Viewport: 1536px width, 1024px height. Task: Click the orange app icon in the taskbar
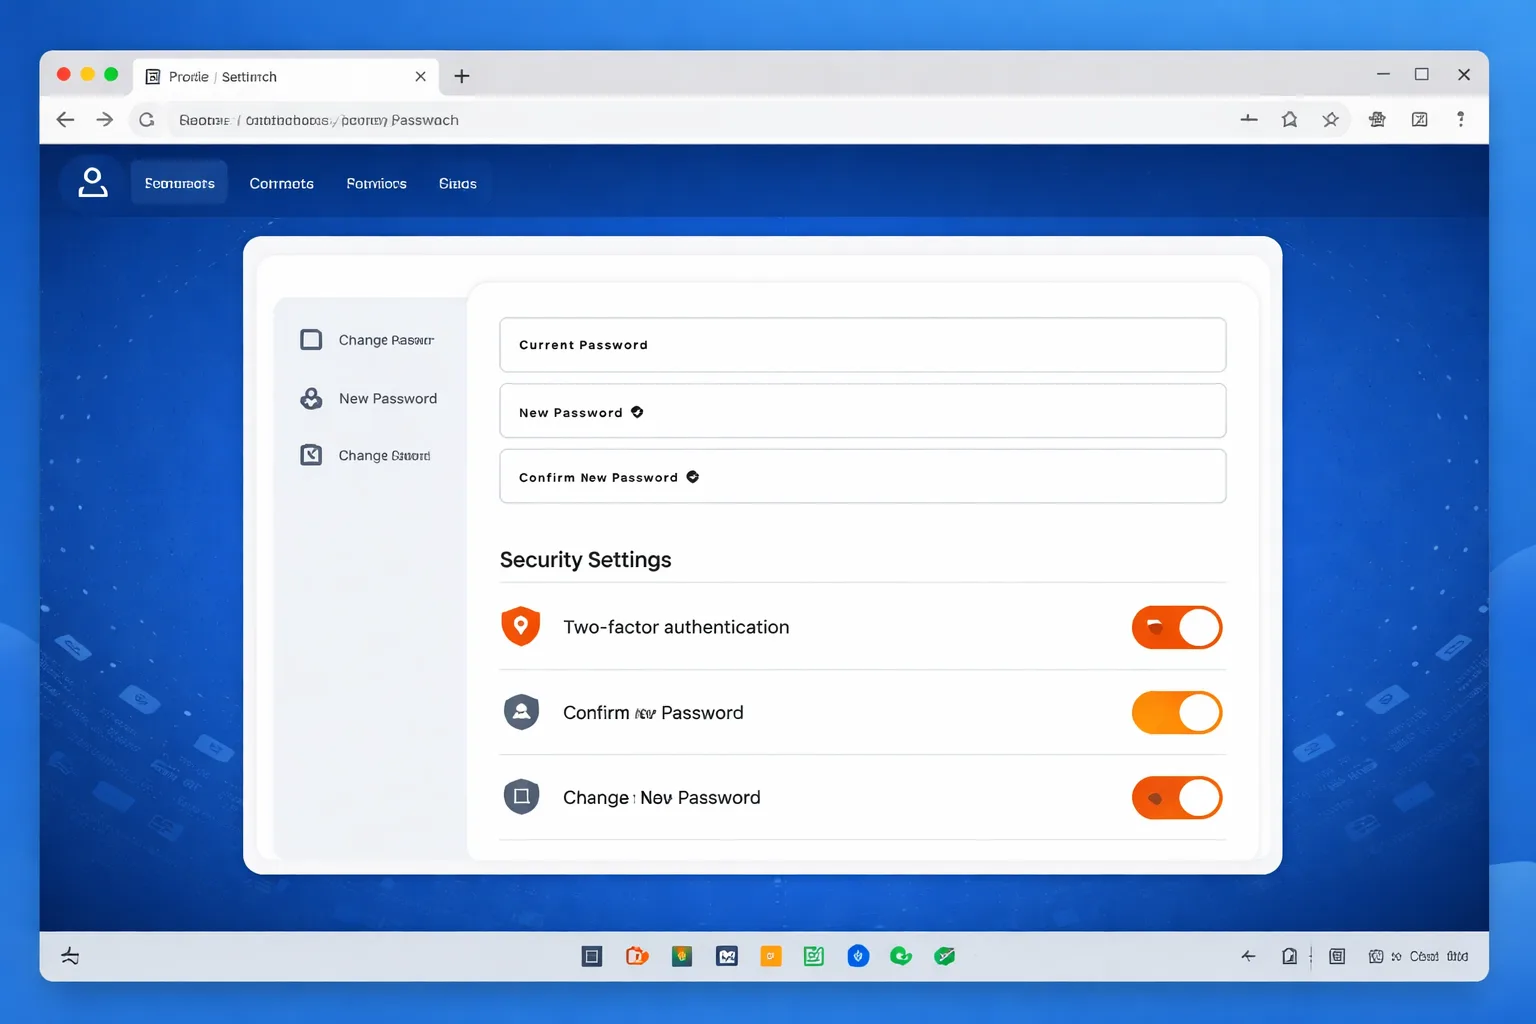tap(770, 956)
